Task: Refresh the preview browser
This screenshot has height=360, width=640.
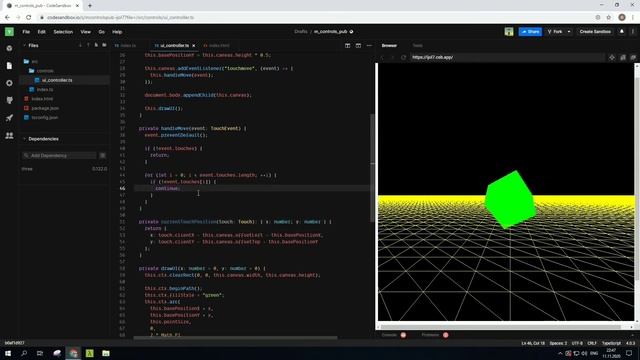Action: 403,58
